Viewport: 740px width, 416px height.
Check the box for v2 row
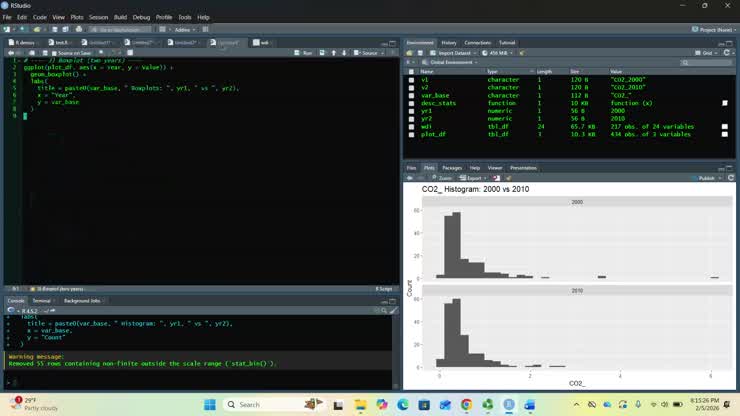411,87
